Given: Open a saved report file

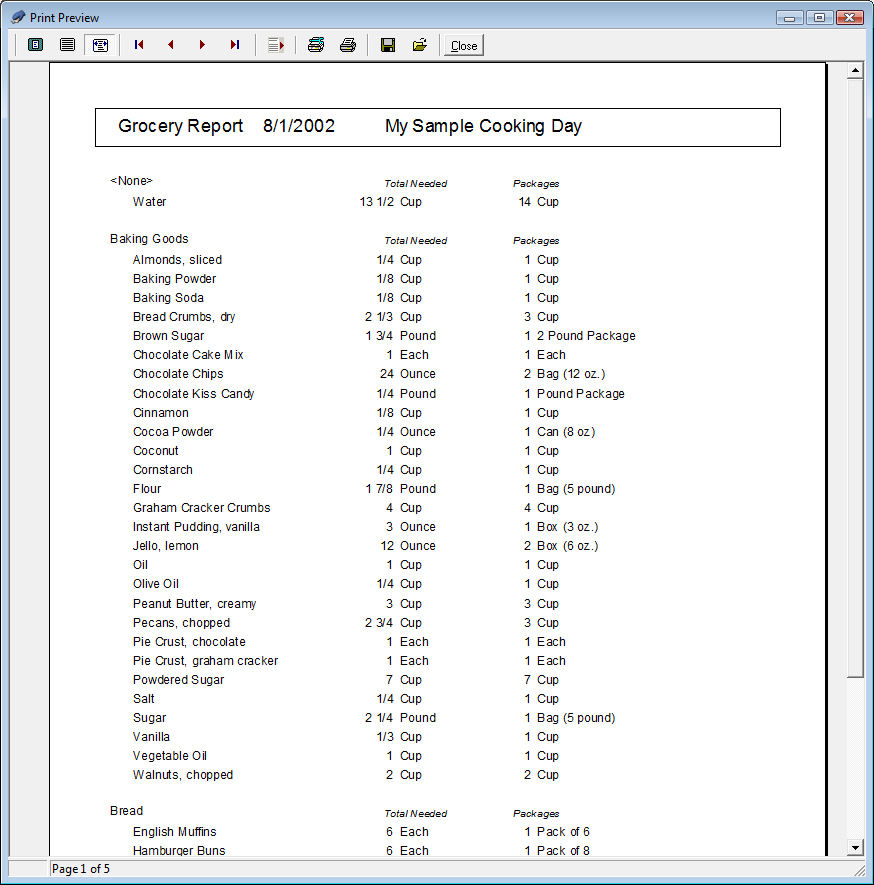Looking at the screenshot, I should [420, 45].
